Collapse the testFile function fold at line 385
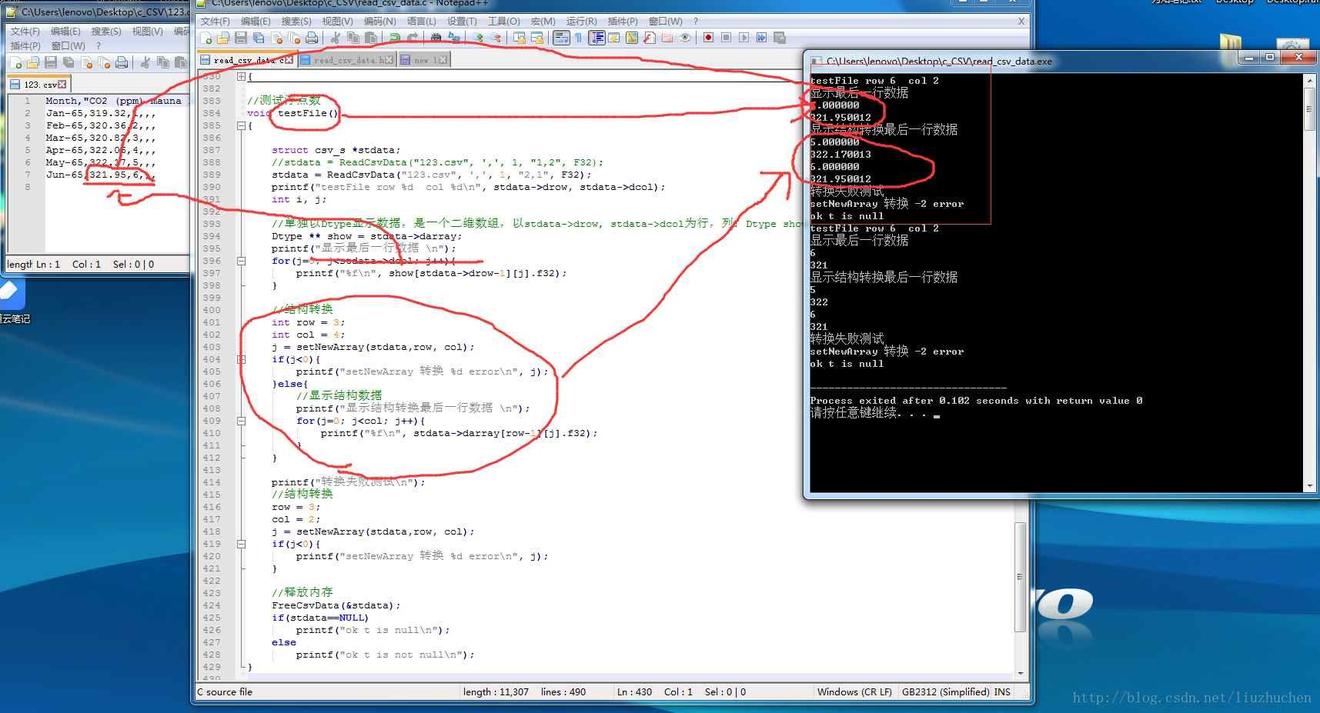Screen dimensions: 1320x713 click(x=241, y=125)
